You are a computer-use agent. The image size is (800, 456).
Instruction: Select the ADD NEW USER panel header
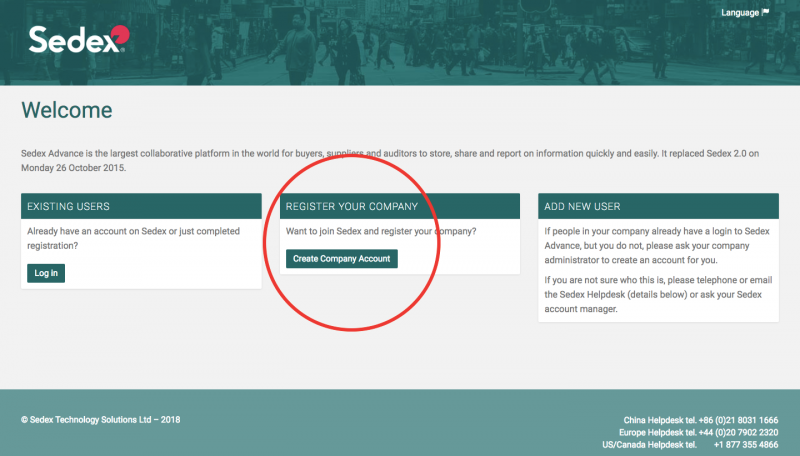coord(658,206)
